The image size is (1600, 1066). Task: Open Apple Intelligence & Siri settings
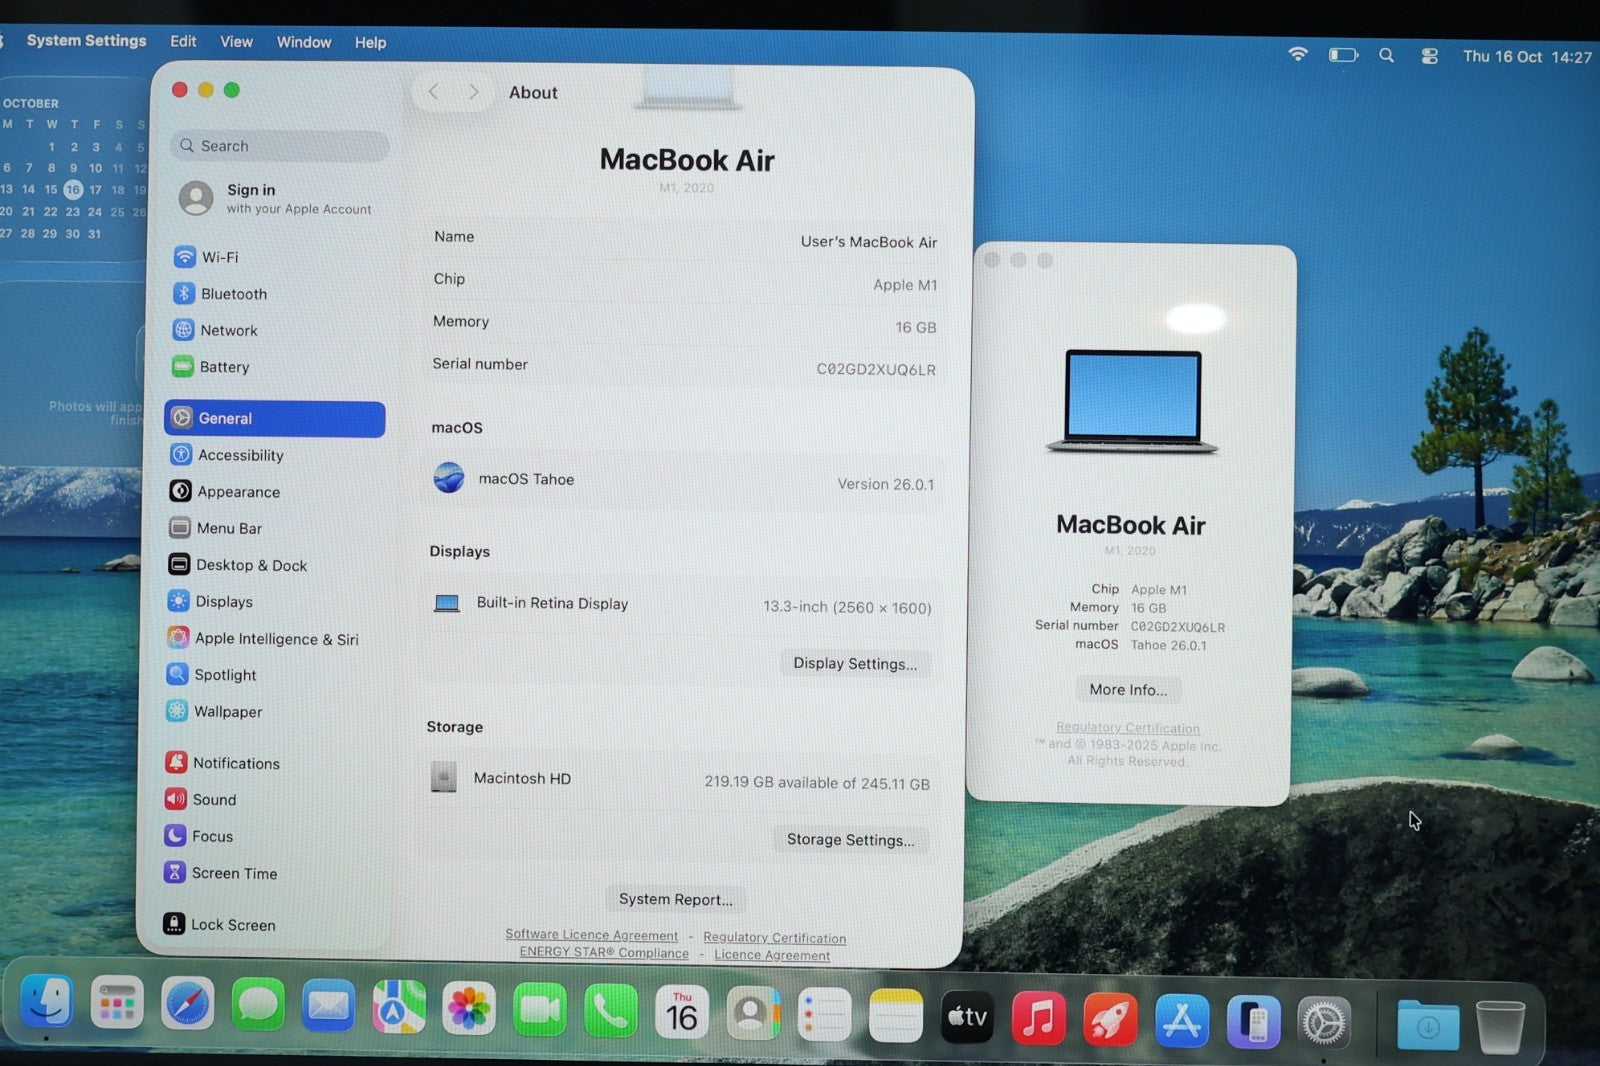click(275, 639)
